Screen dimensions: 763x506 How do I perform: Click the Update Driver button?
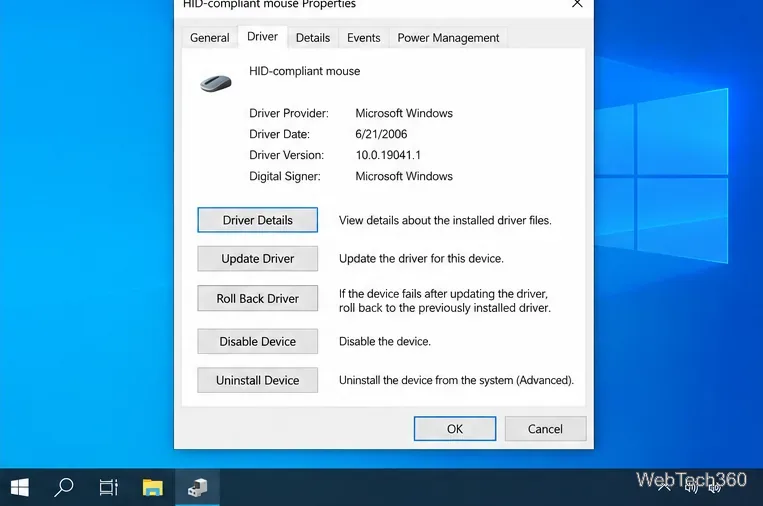point(257,258)
